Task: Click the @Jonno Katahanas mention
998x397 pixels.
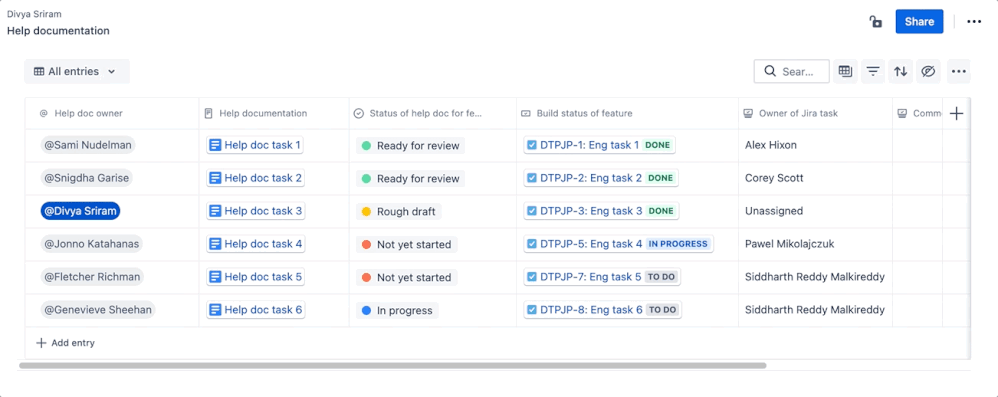Action: click(x=91, y=244)
